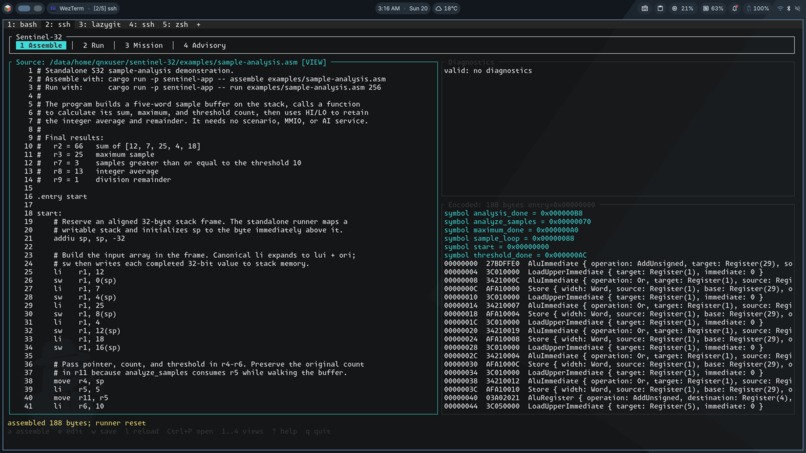Click the 'Ctrl+P open' shortcut hint
This screenshot has width=806, height=453.
click(x=190, y=431)
